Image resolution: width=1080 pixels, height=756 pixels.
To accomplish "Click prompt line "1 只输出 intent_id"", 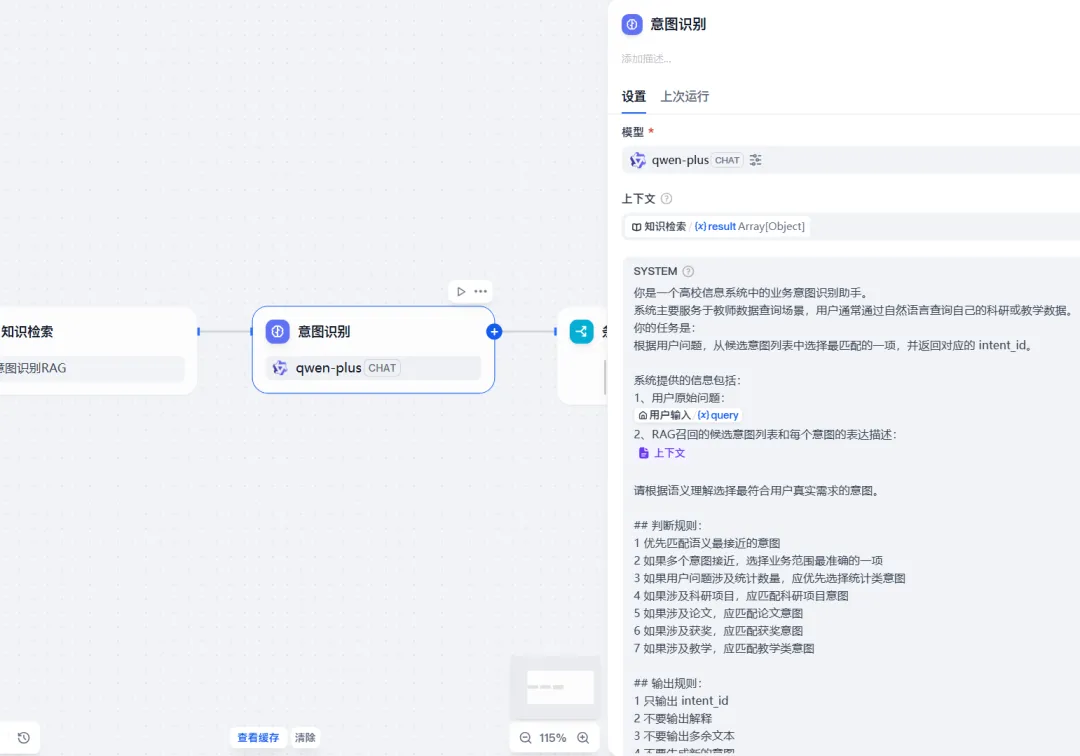I will coord(681,701).
